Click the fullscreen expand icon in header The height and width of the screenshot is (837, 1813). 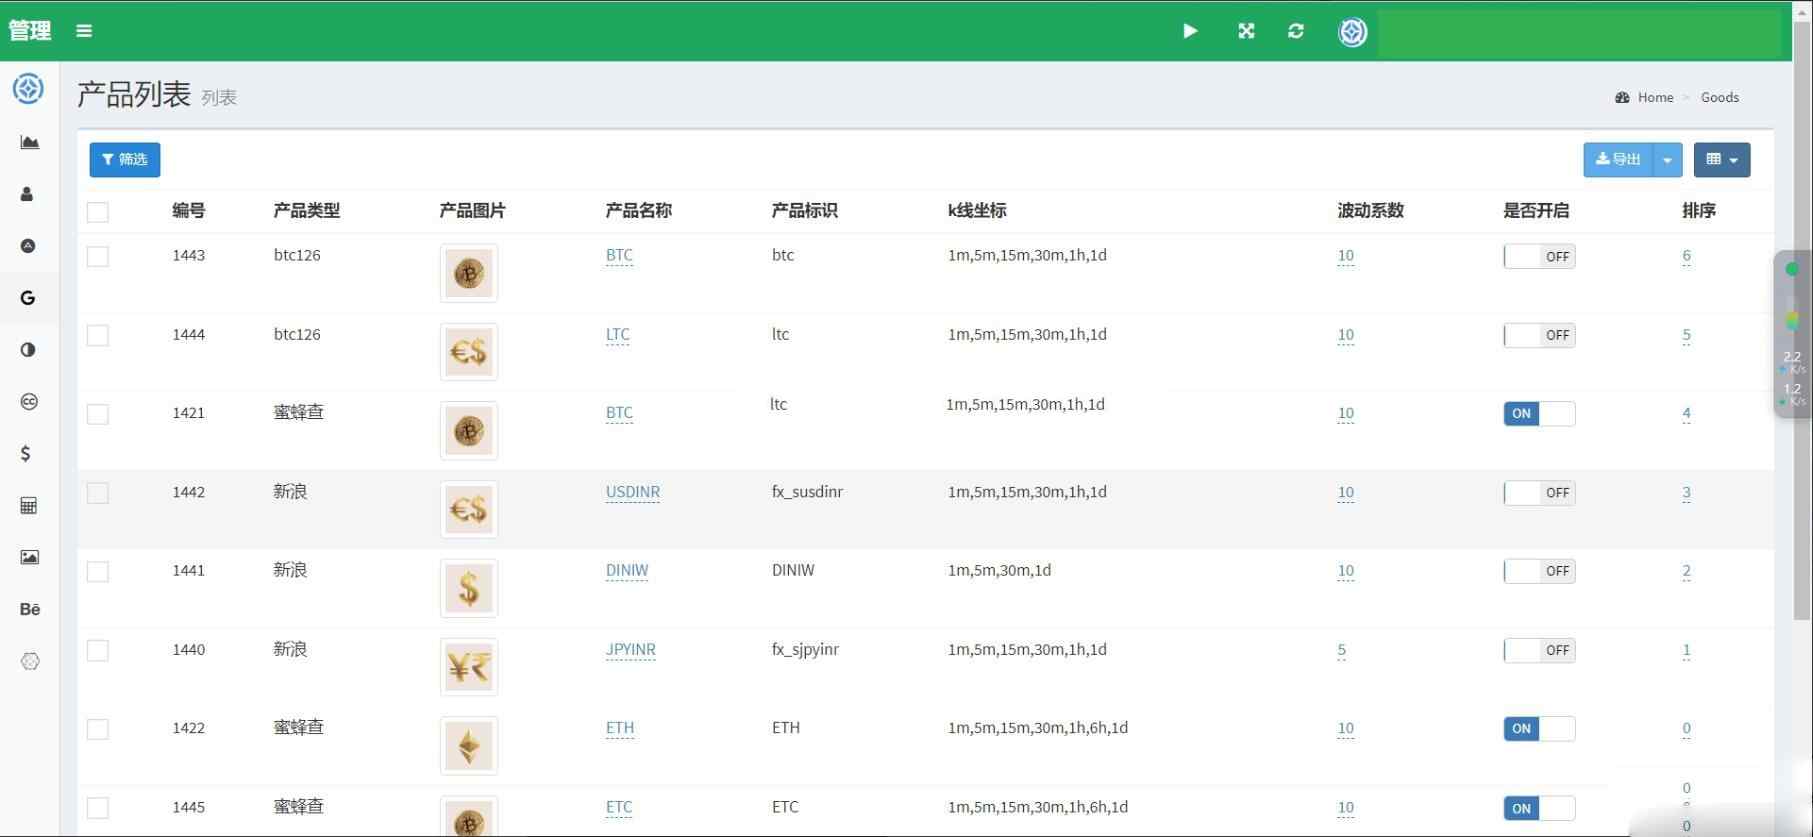coord(1246,31)
